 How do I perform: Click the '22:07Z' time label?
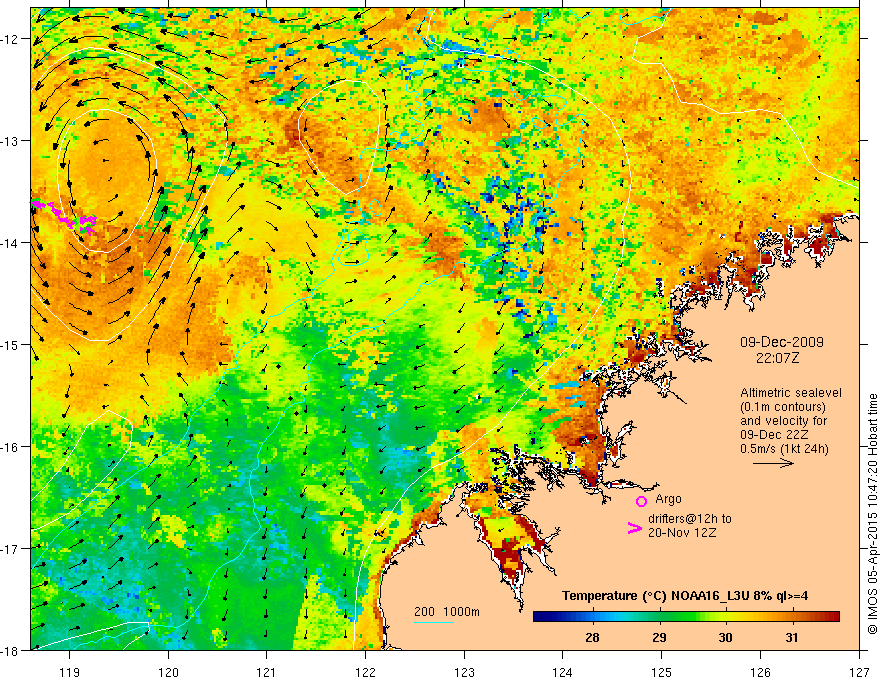[777, 357]
